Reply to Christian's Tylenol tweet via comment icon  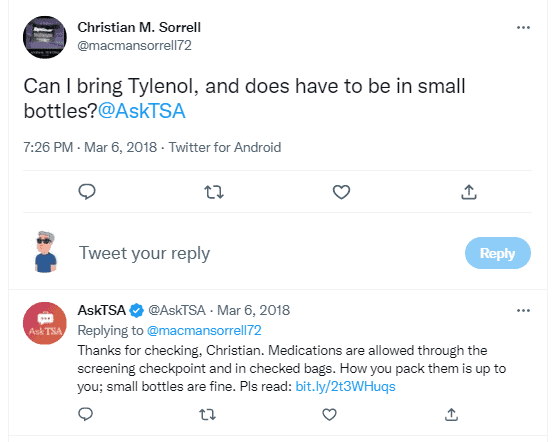coord(87,192)
